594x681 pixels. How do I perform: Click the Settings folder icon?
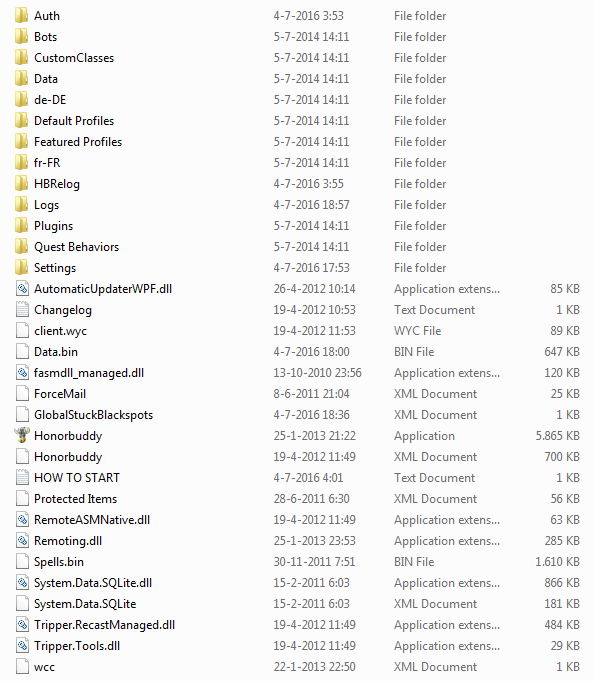[22, 268]
